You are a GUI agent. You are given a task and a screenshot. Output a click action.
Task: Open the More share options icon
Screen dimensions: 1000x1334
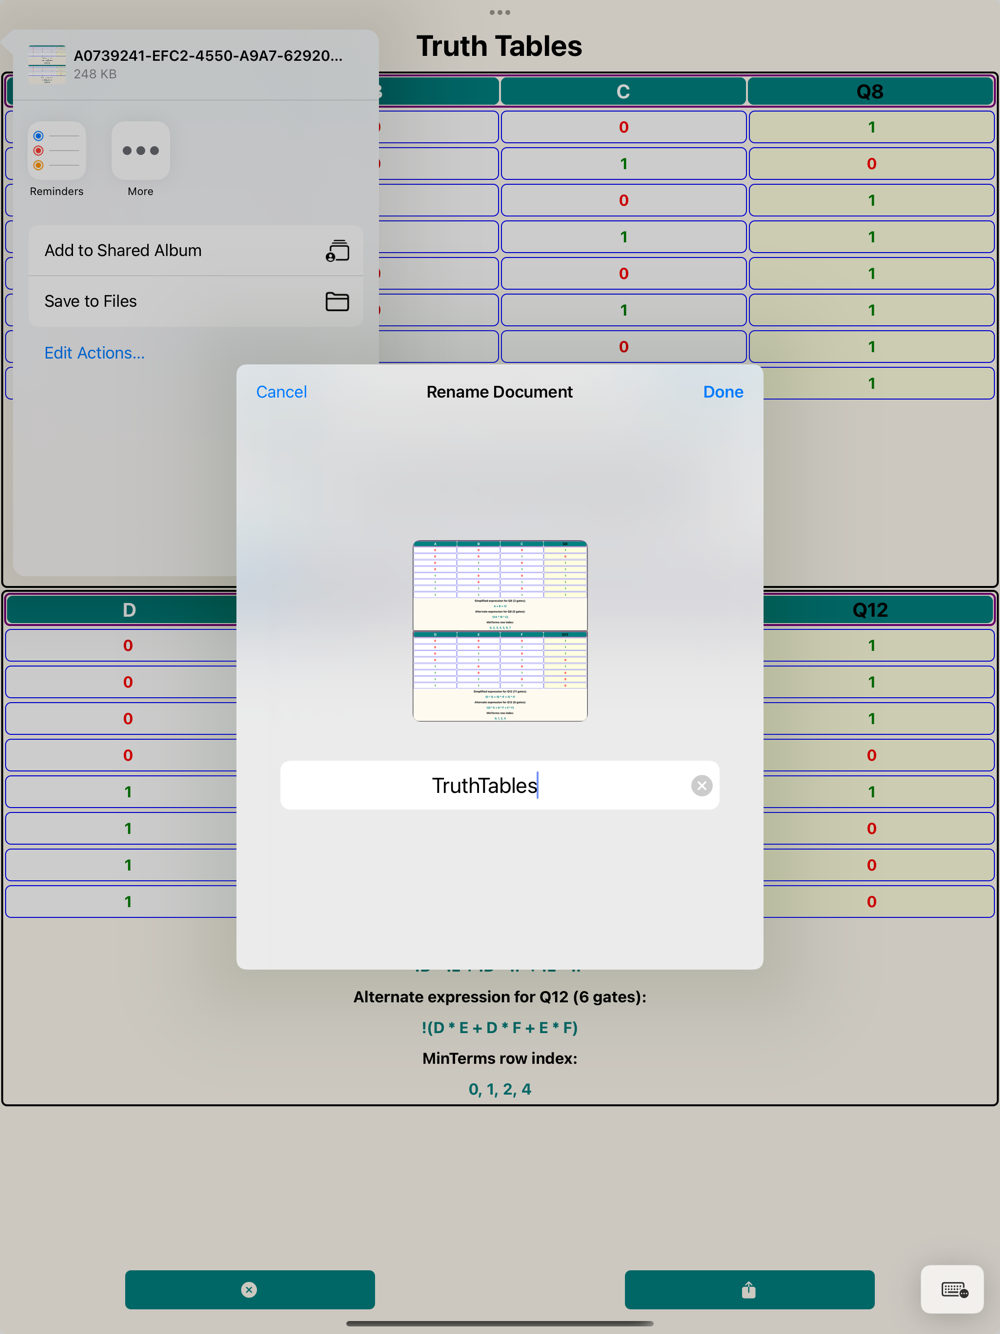coord(140,151)
